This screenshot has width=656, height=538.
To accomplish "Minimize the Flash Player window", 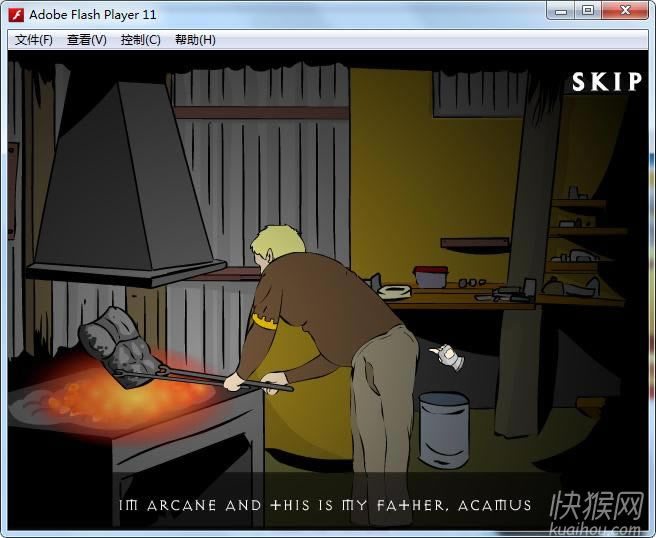I will pyautogui.click(x=561, y=11).
